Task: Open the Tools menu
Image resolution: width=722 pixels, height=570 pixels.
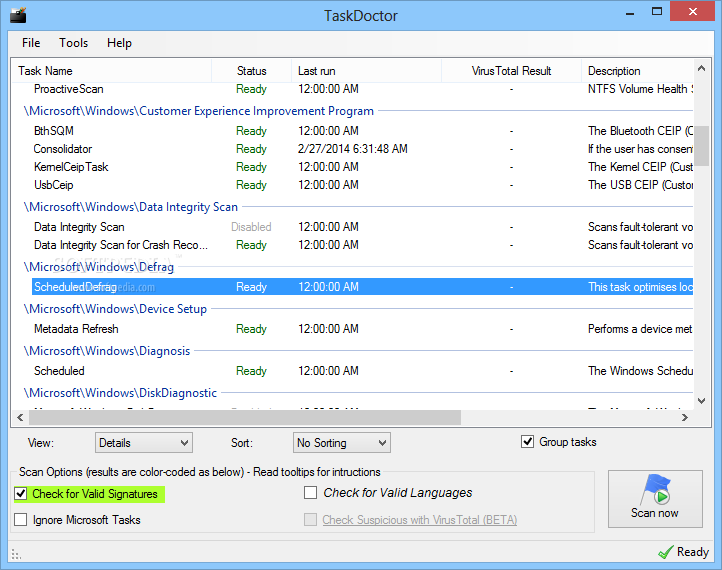Action: point(73,43)
